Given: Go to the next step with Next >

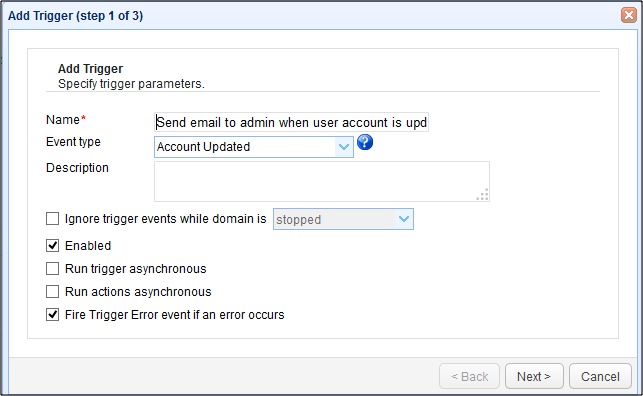Looking at the screenshot, I should click(x=534, y=376).
